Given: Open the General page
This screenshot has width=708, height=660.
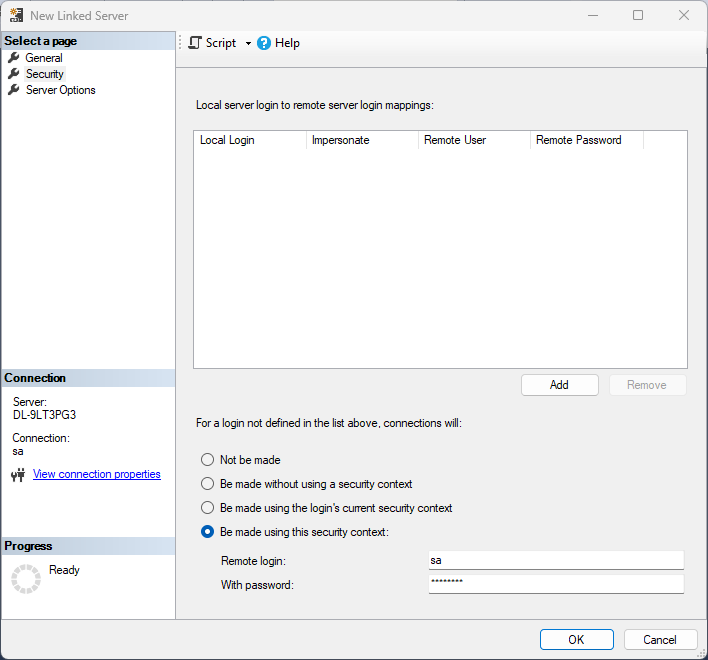Looking at the screenshot, I should coord(44,58).
